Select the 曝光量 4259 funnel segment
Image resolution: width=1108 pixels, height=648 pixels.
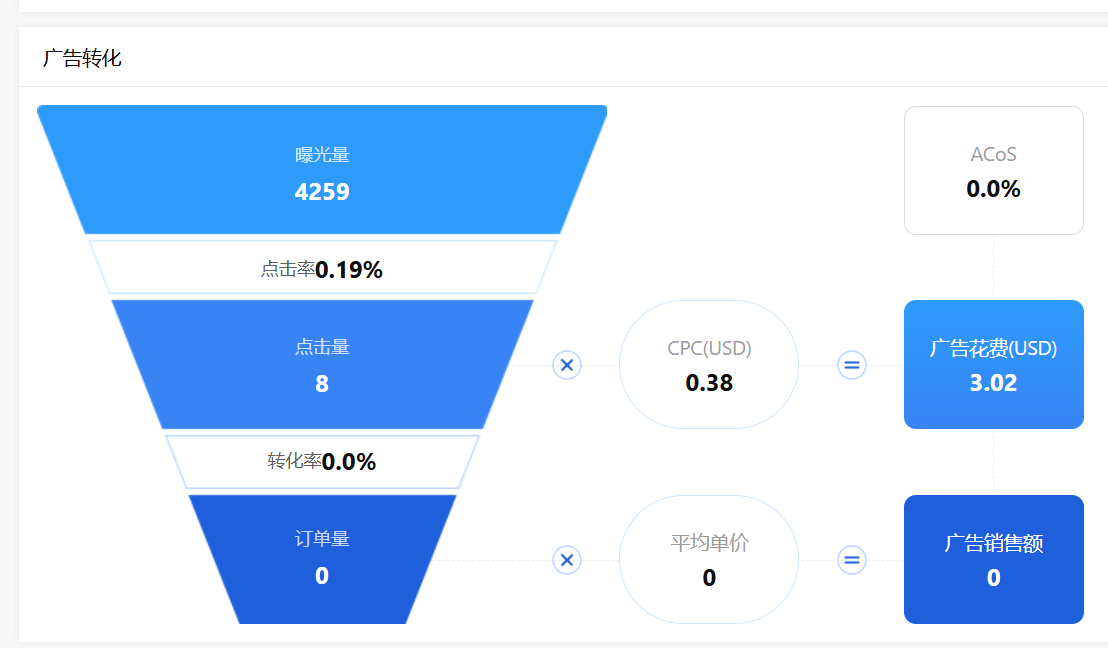pos(322,170)
